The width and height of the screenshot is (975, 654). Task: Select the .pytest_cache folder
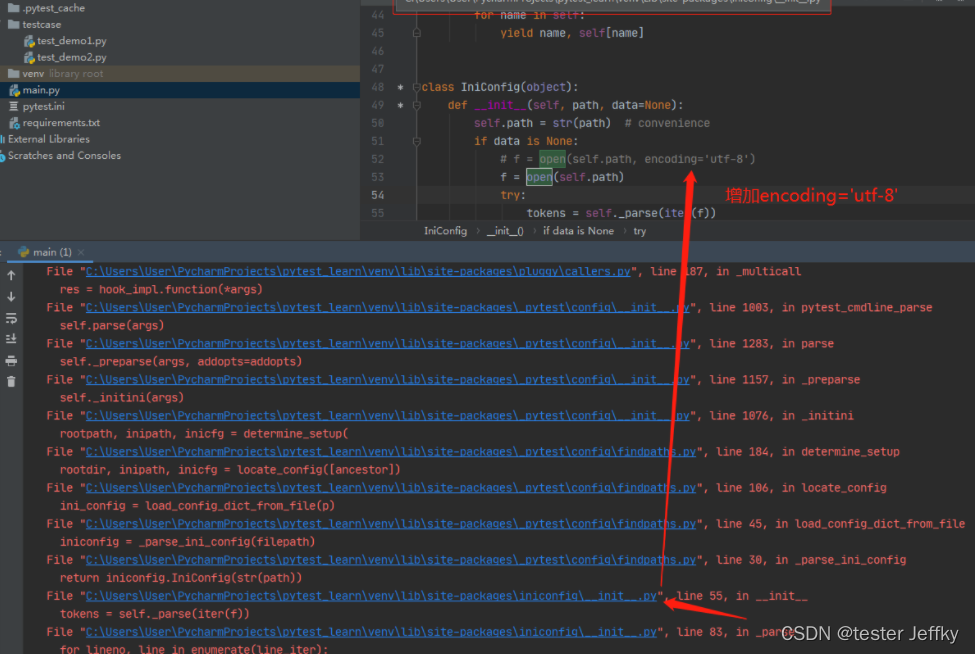point(53,8)
